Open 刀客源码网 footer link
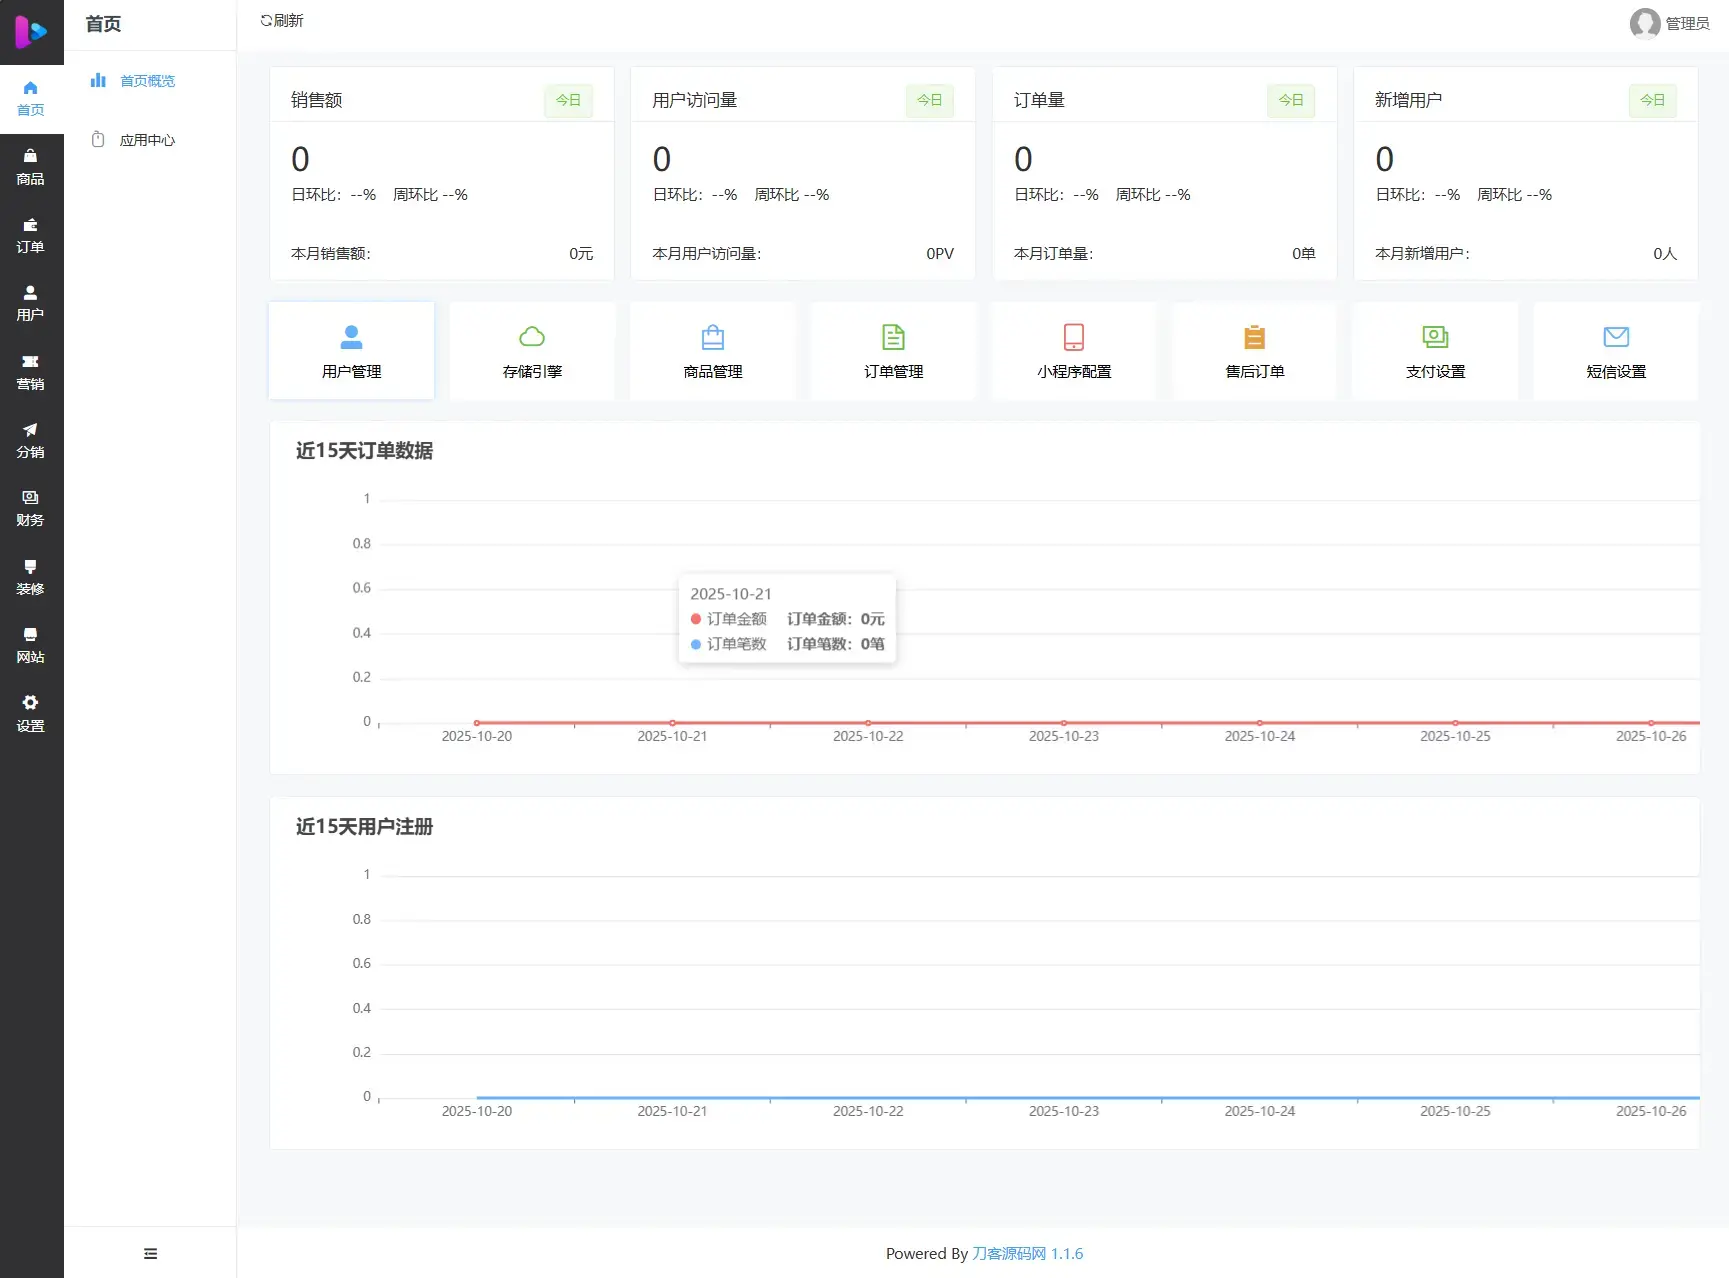Screen dimensions: 1729x1278 [1009, 1254]
